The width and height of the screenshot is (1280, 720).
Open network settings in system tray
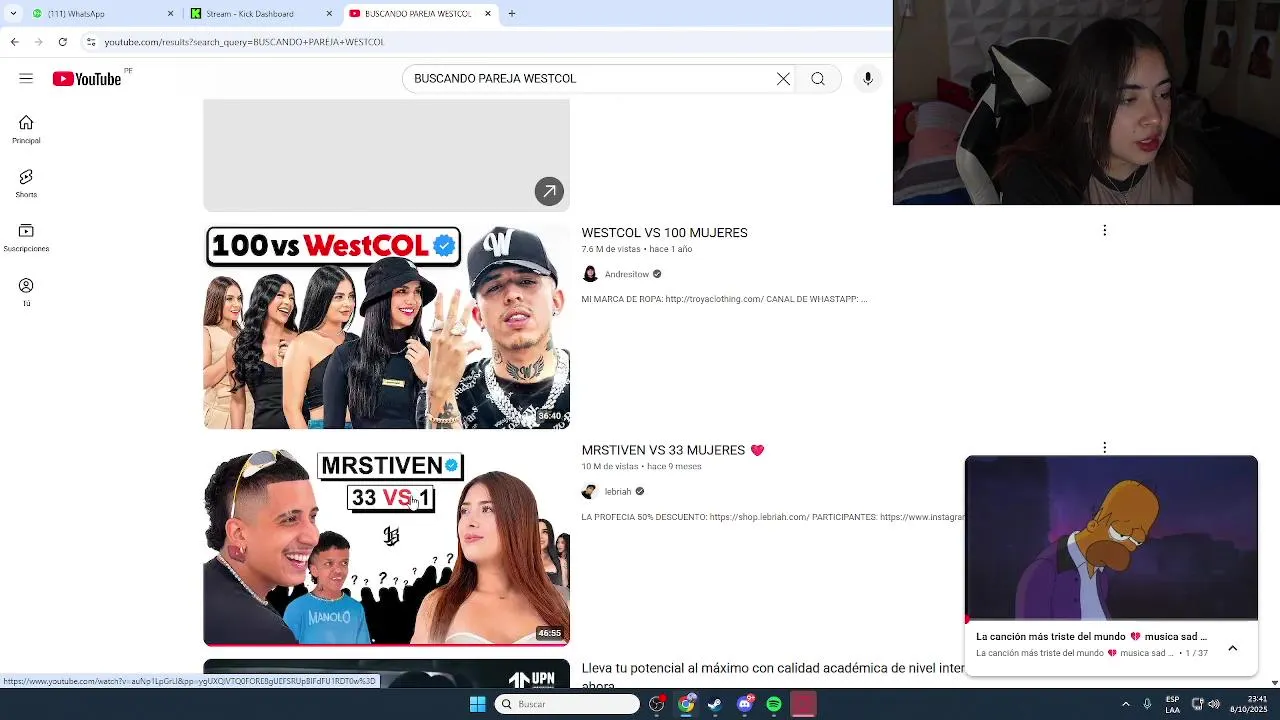[1197, 704]
